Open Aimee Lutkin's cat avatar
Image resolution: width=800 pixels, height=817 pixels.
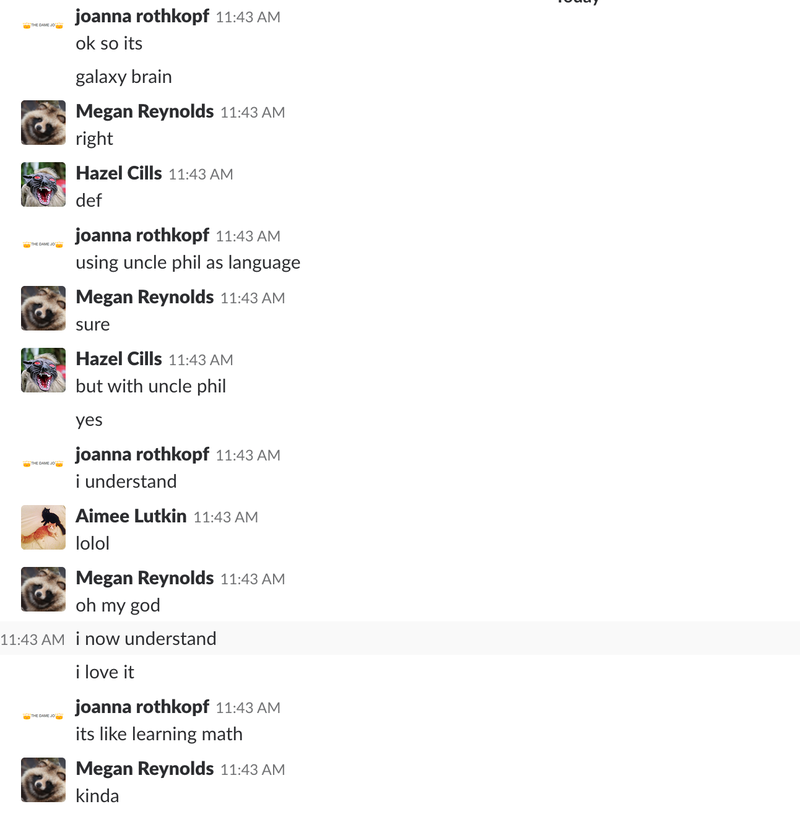[43, 527]
